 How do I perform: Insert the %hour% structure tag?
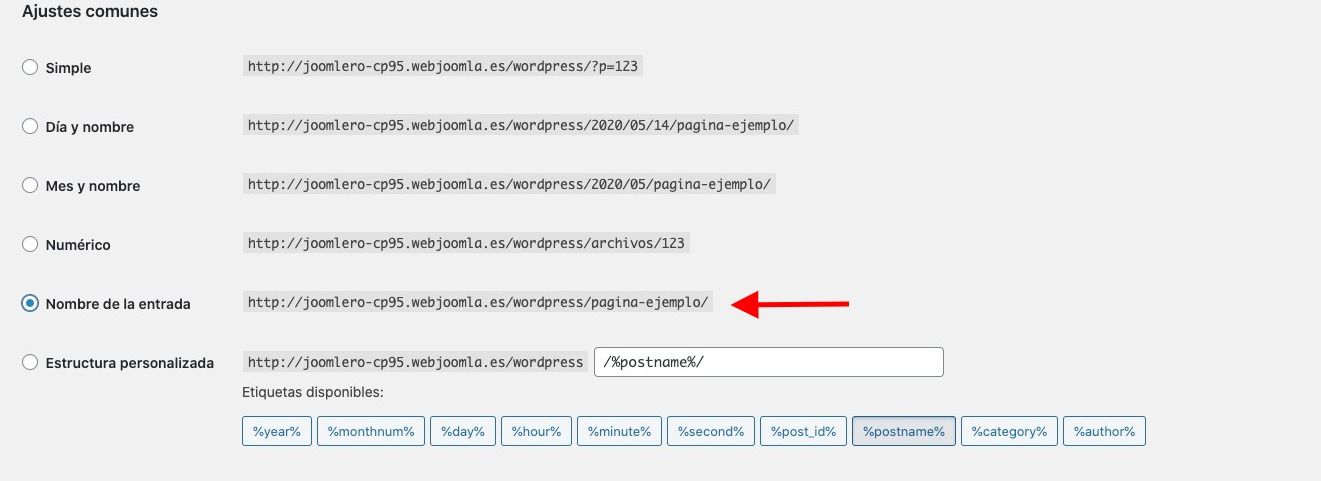coord(536,431)
